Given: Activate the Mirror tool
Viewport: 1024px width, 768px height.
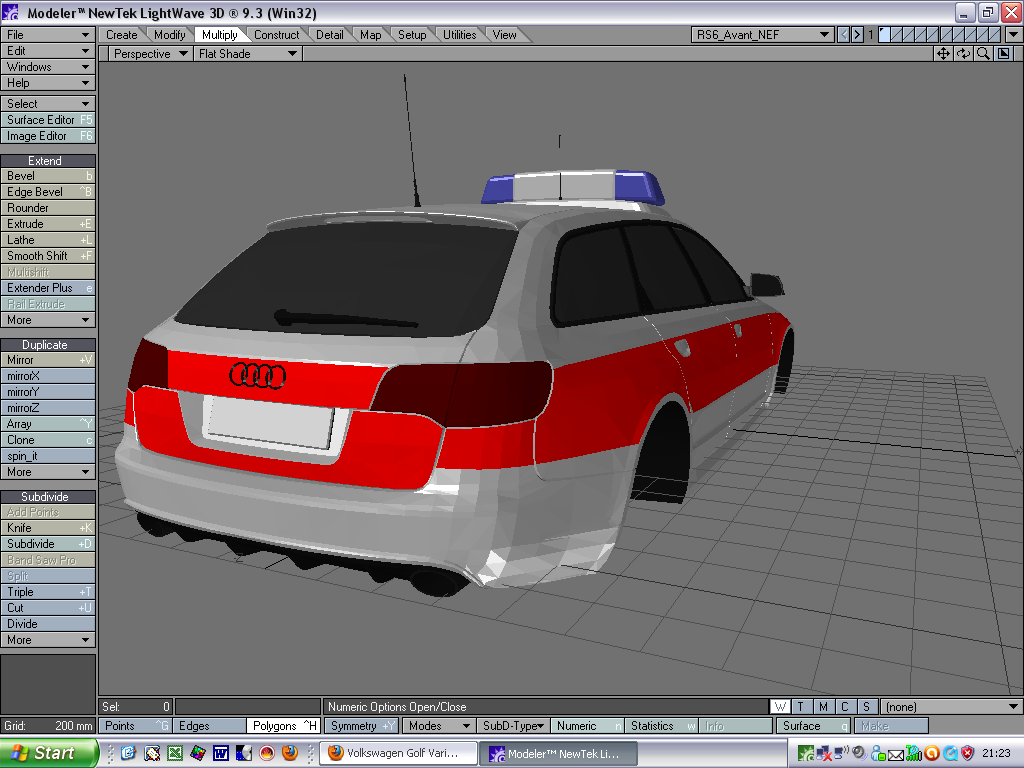Looking at the screenshot, I should coord(48,360).
